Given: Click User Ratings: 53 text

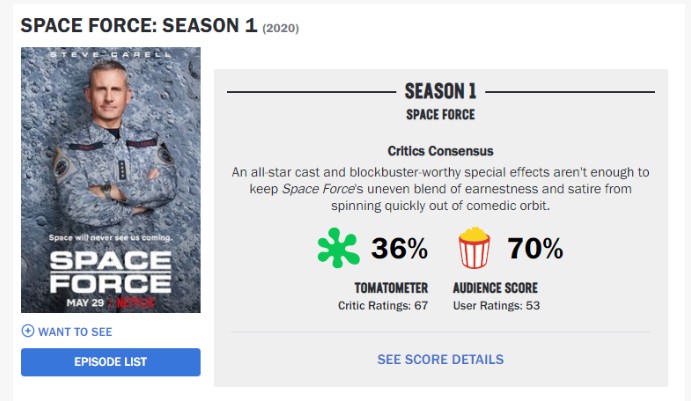Looking at the screenshot, I should click(496, 306).
